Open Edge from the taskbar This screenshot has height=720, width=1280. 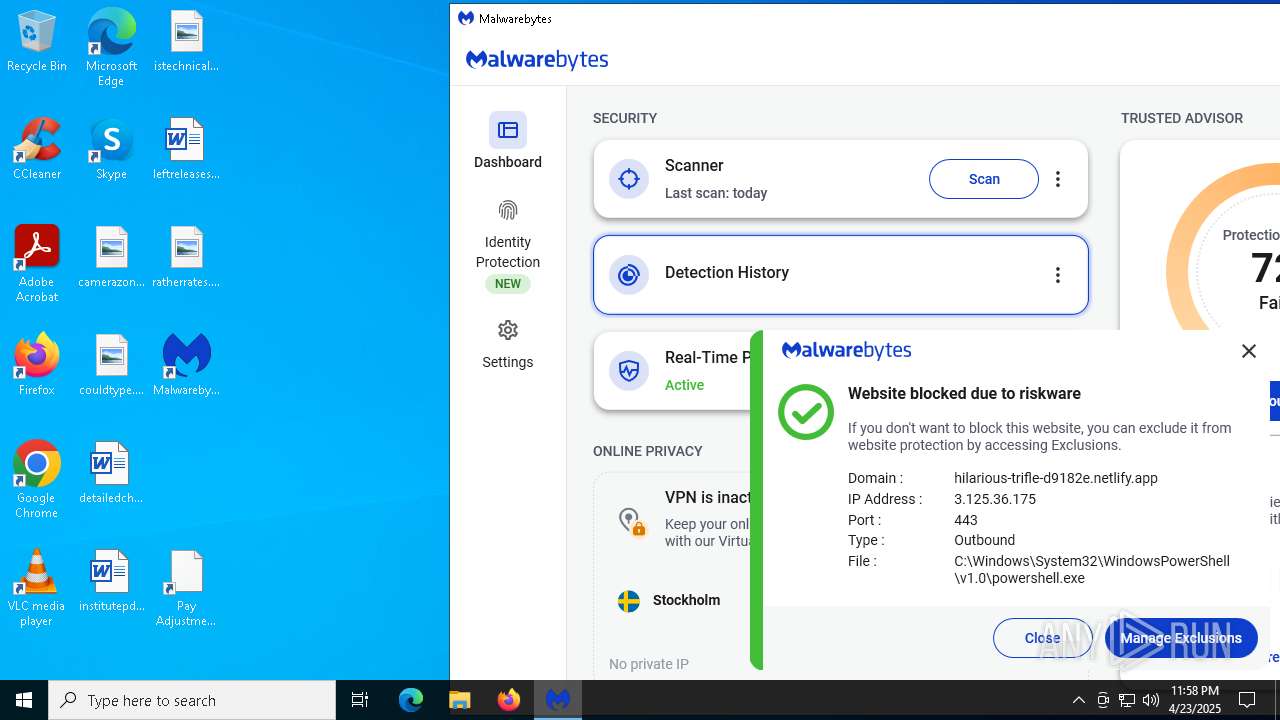[x=411, y=700]
